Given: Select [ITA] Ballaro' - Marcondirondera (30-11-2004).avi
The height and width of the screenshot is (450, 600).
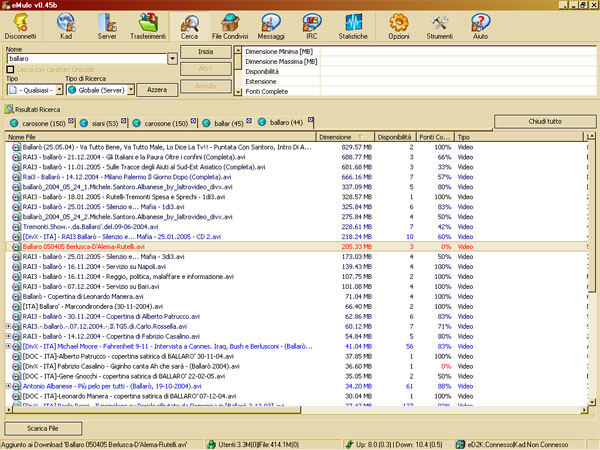Looking at the screenshot, I should coord(93,307).
